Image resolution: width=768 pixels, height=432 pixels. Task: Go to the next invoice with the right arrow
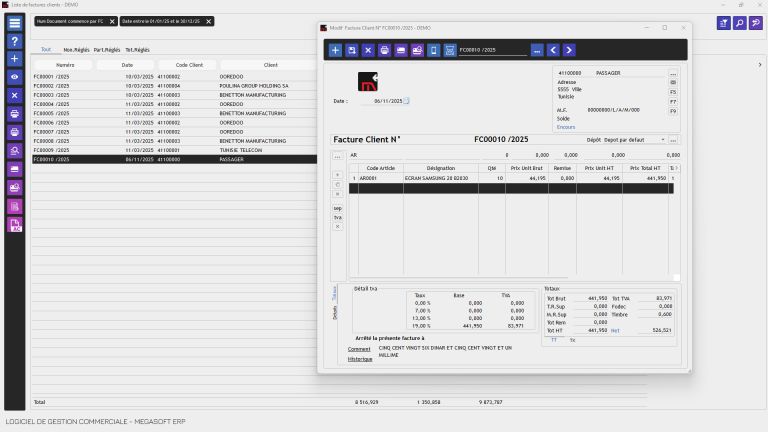pos(569,50)
